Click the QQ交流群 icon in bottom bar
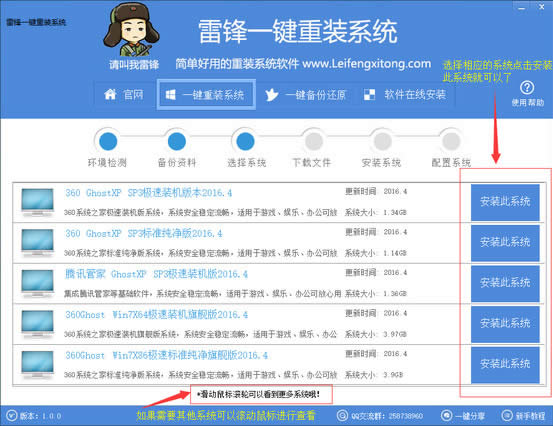 click(x=342, y=415)
